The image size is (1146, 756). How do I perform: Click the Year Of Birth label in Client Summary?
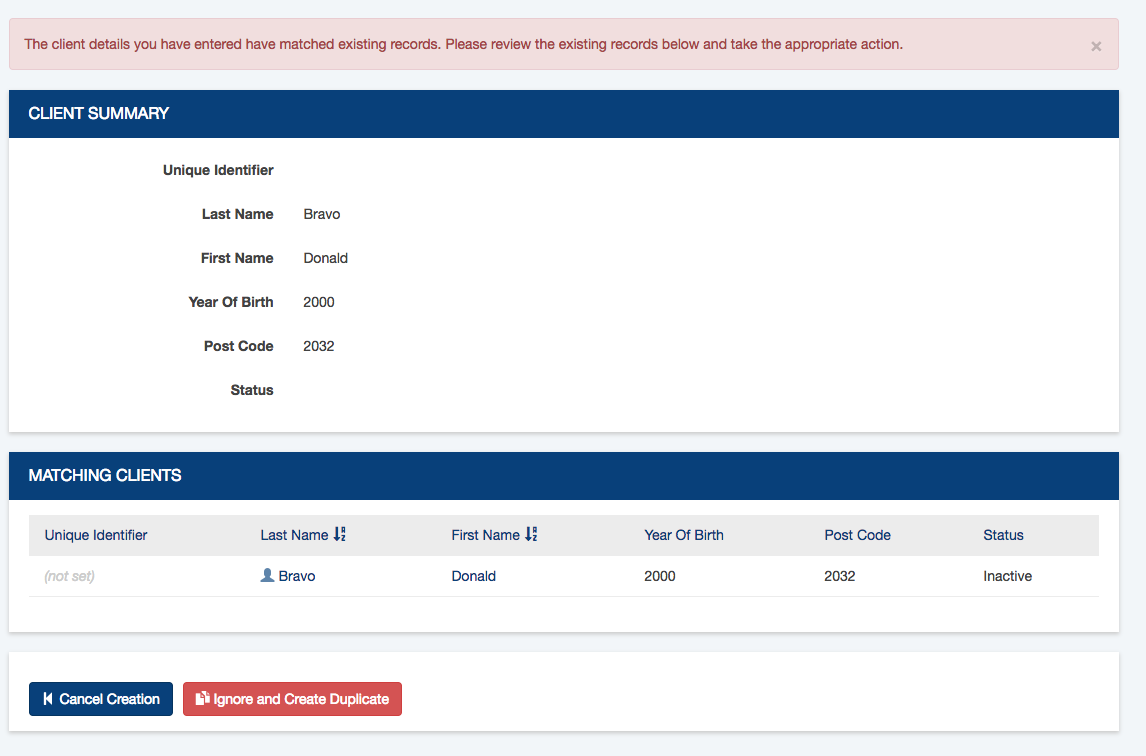click(x=231, y=302)
